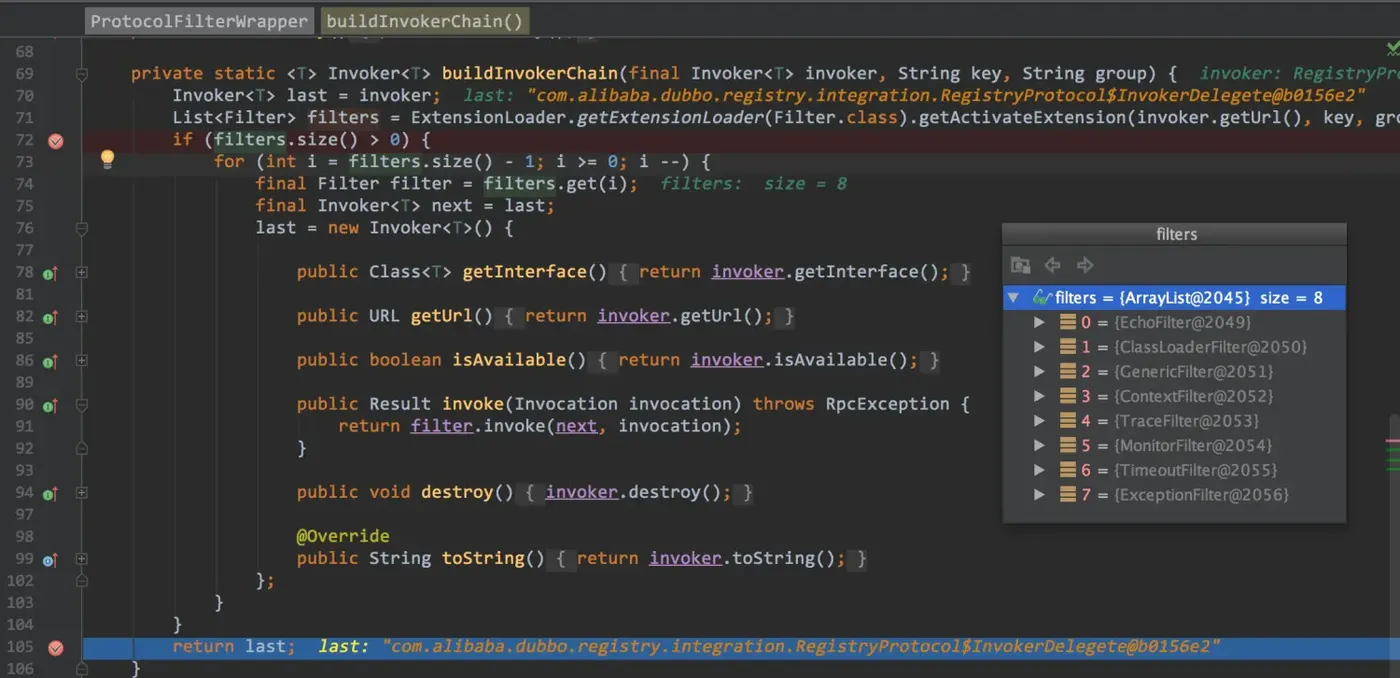This screenshot has width=1400, height=678.
Task: Expand element 7 ExceptionFilter@2056
Action: pyautogui.click(x=1040, y=495)
